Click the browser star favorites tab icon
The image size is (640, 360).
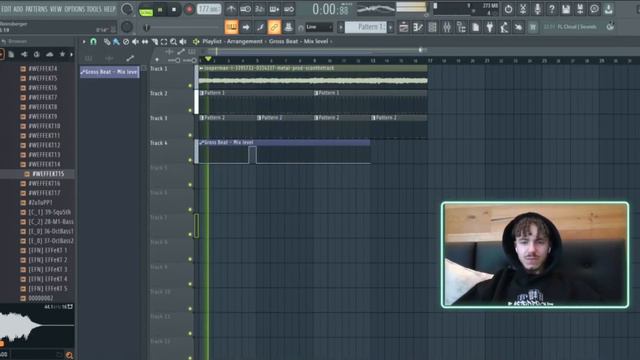tap(62, 54)
